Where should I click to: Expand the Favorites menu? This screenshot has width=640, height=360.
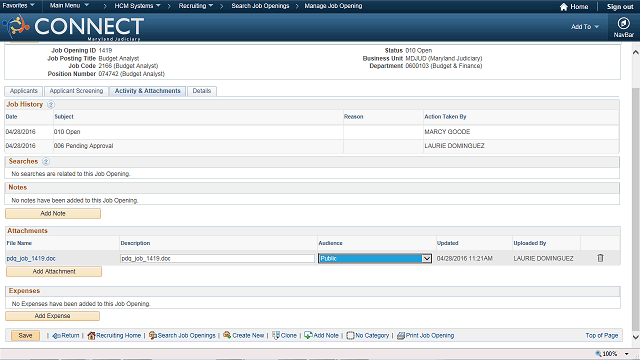pos(18,6)
